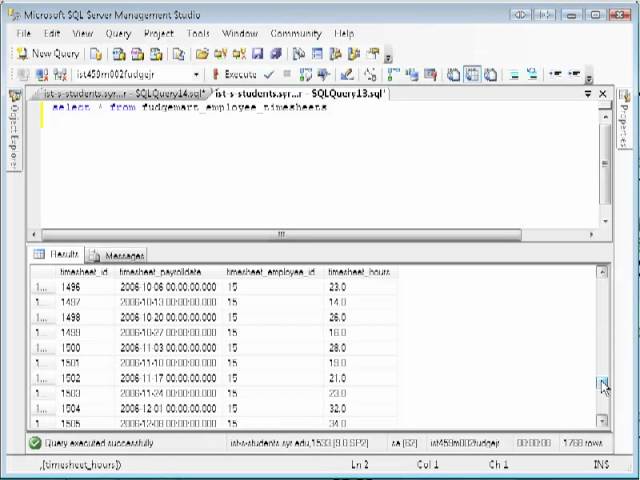Viewport: 640px width, 480px height.
Task: Show the Registered Servers window
Action: click(299, 54)
